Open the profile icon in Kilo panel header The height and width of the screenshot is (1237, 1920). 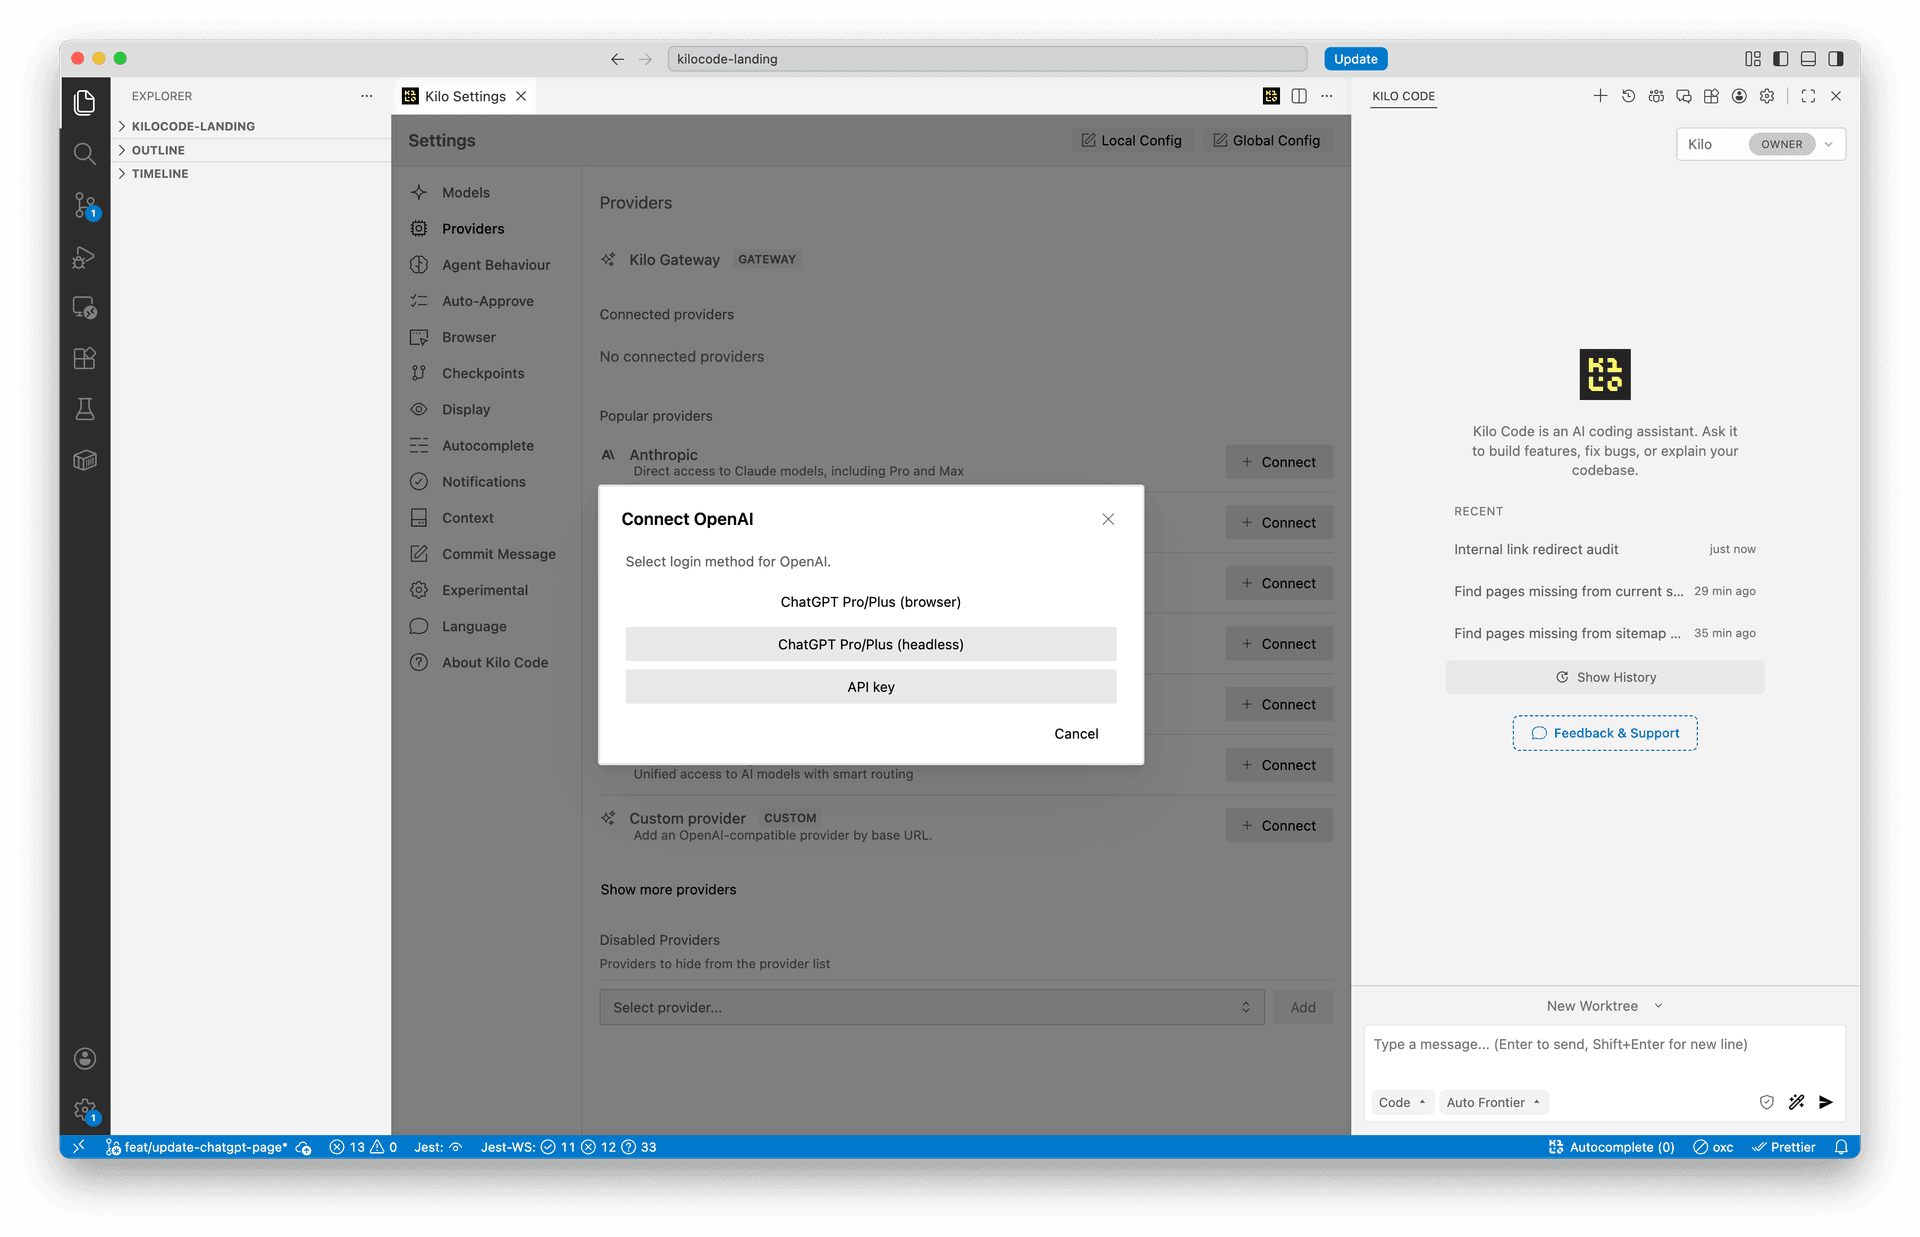(1739, 96)
